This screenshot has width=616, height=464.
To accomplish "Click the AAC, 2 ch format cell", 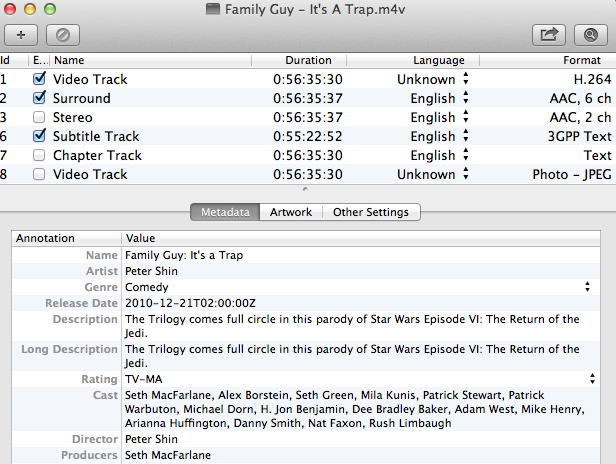I will (580, 117).
